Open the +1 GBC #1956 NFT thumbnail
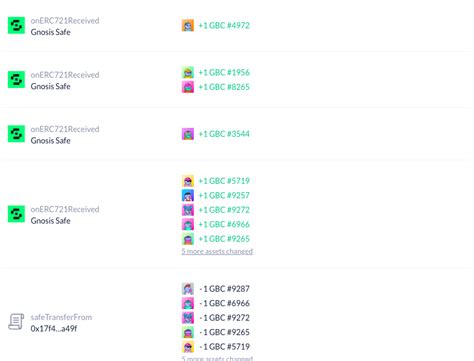Screen dimensions: 474x361 (x=188, y=72)
